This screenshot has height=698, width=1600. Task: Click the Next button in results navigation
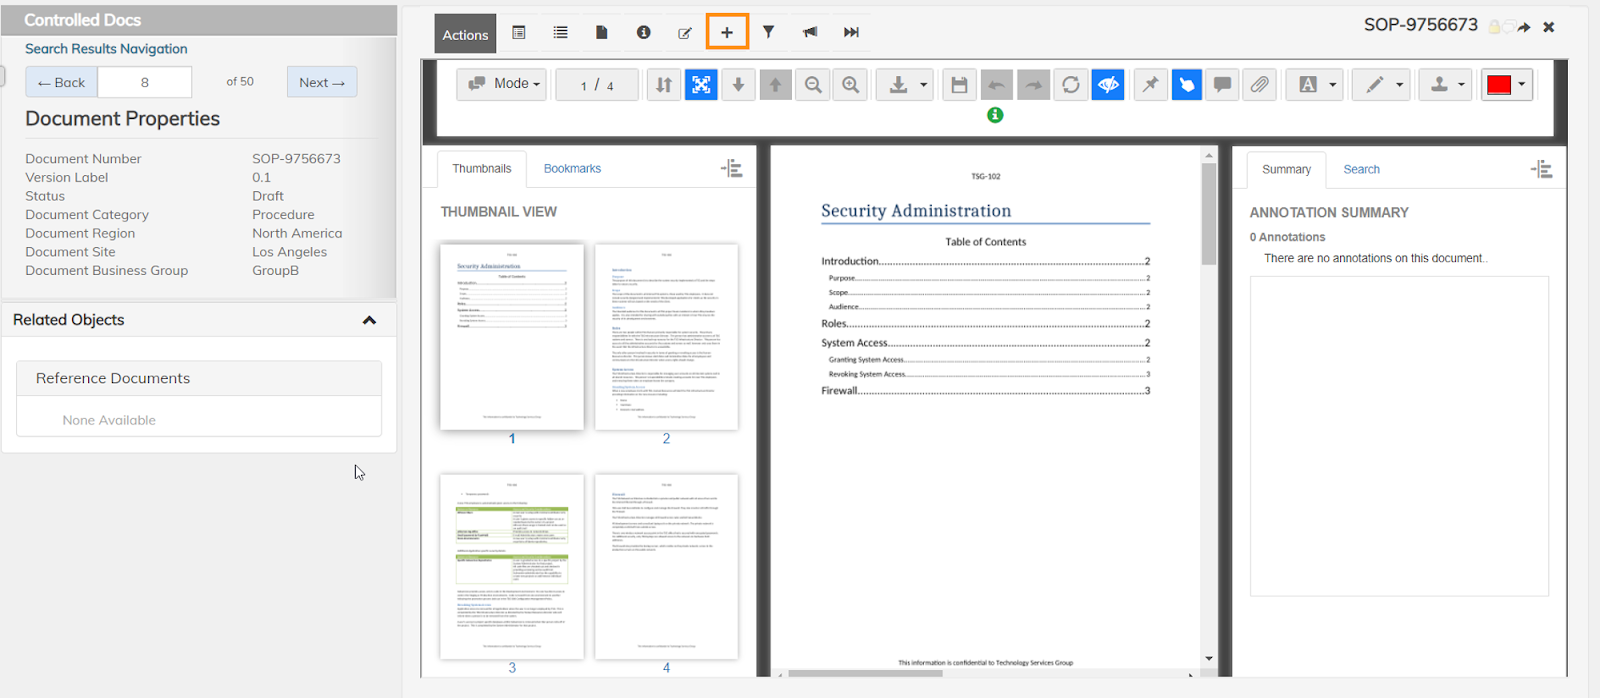point(322,82)
